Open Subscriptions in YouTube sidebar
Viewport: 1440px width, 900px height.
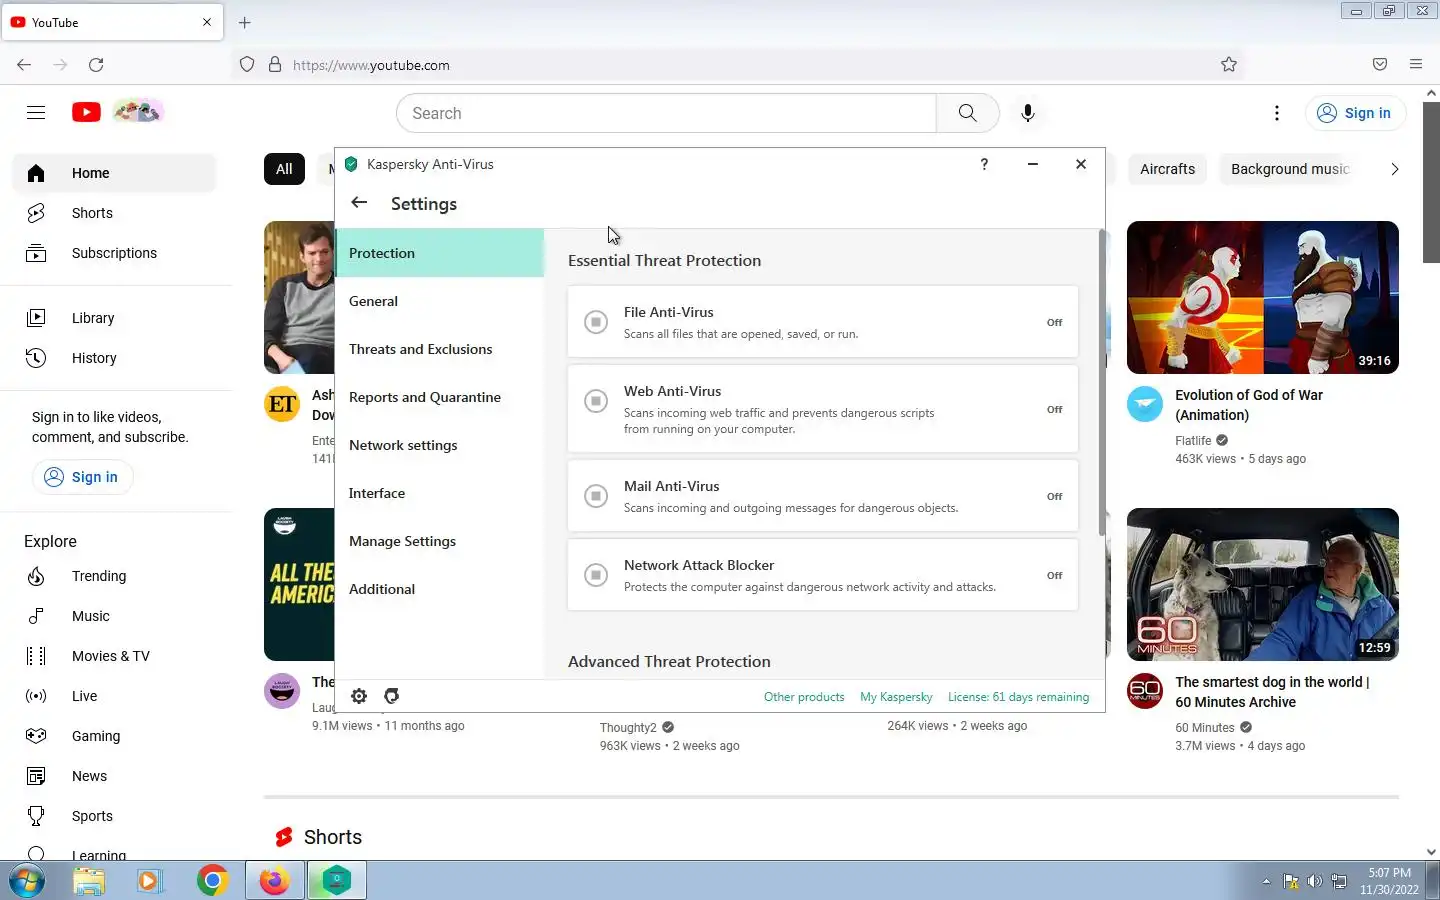[x=114, y=253]
